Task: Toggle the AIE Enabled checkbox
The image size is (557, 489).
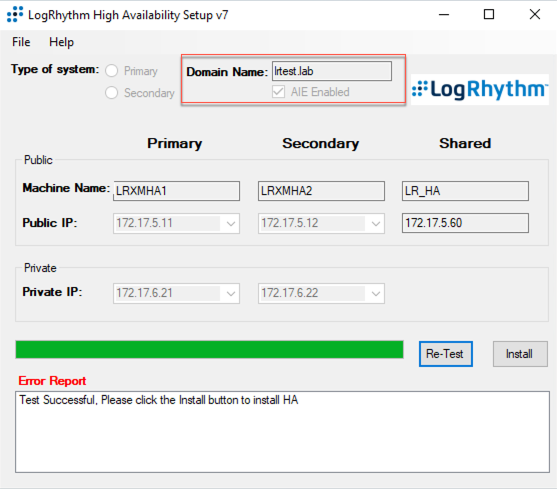Action: point(278,92)
